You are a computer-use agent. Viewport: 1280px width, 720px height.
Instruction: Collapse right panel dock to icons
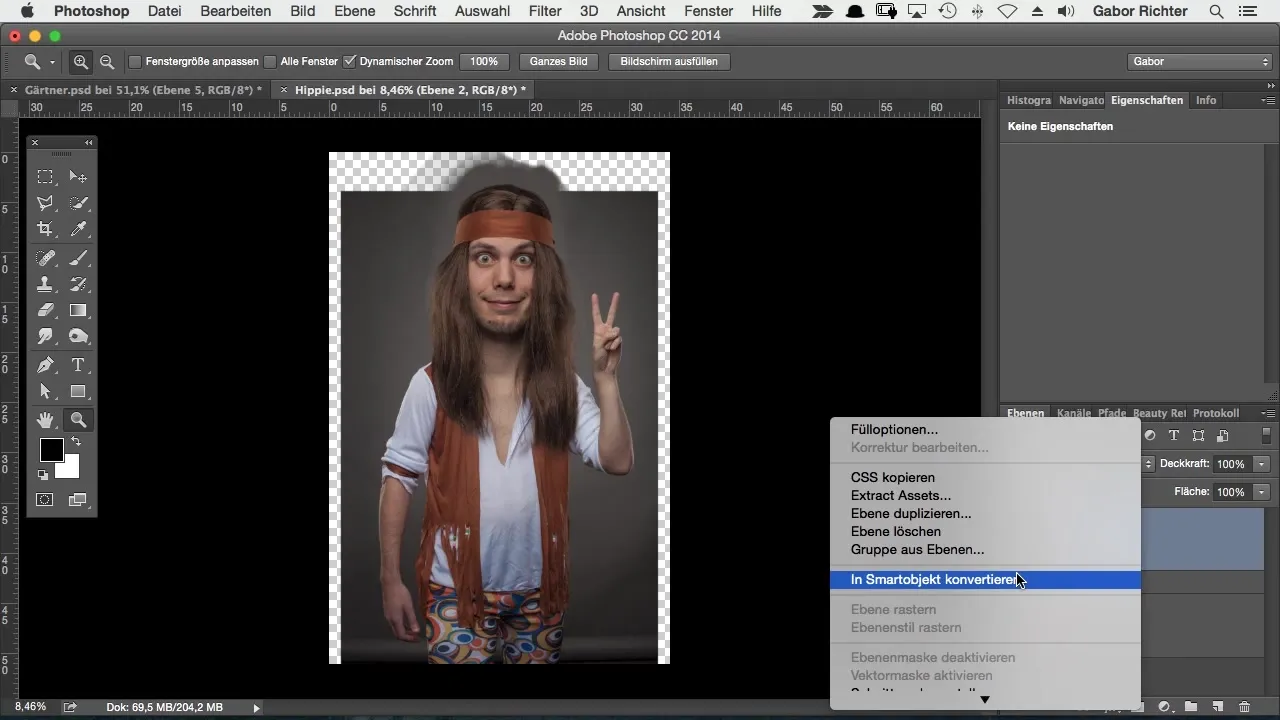pyautogui.click(x=1270, y=85)
